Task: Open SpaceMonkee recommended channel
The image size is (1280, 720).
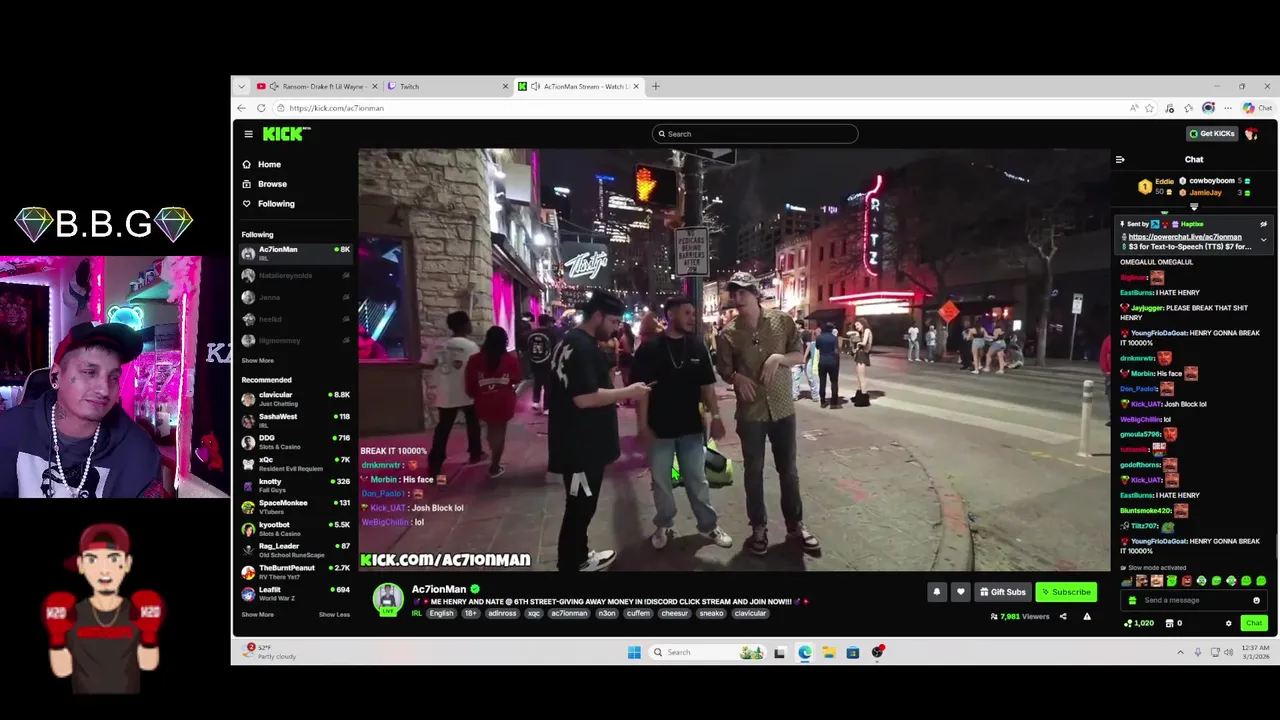Action: point(295,506)
